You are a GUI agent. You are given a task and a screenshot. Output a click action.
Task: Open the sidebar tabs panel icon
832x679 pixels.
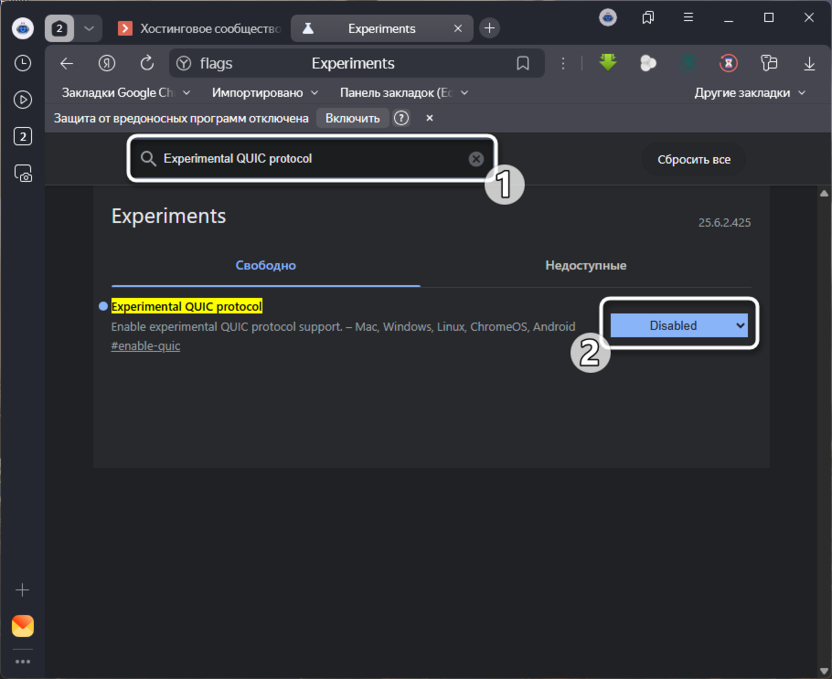[x=22, y=136]
